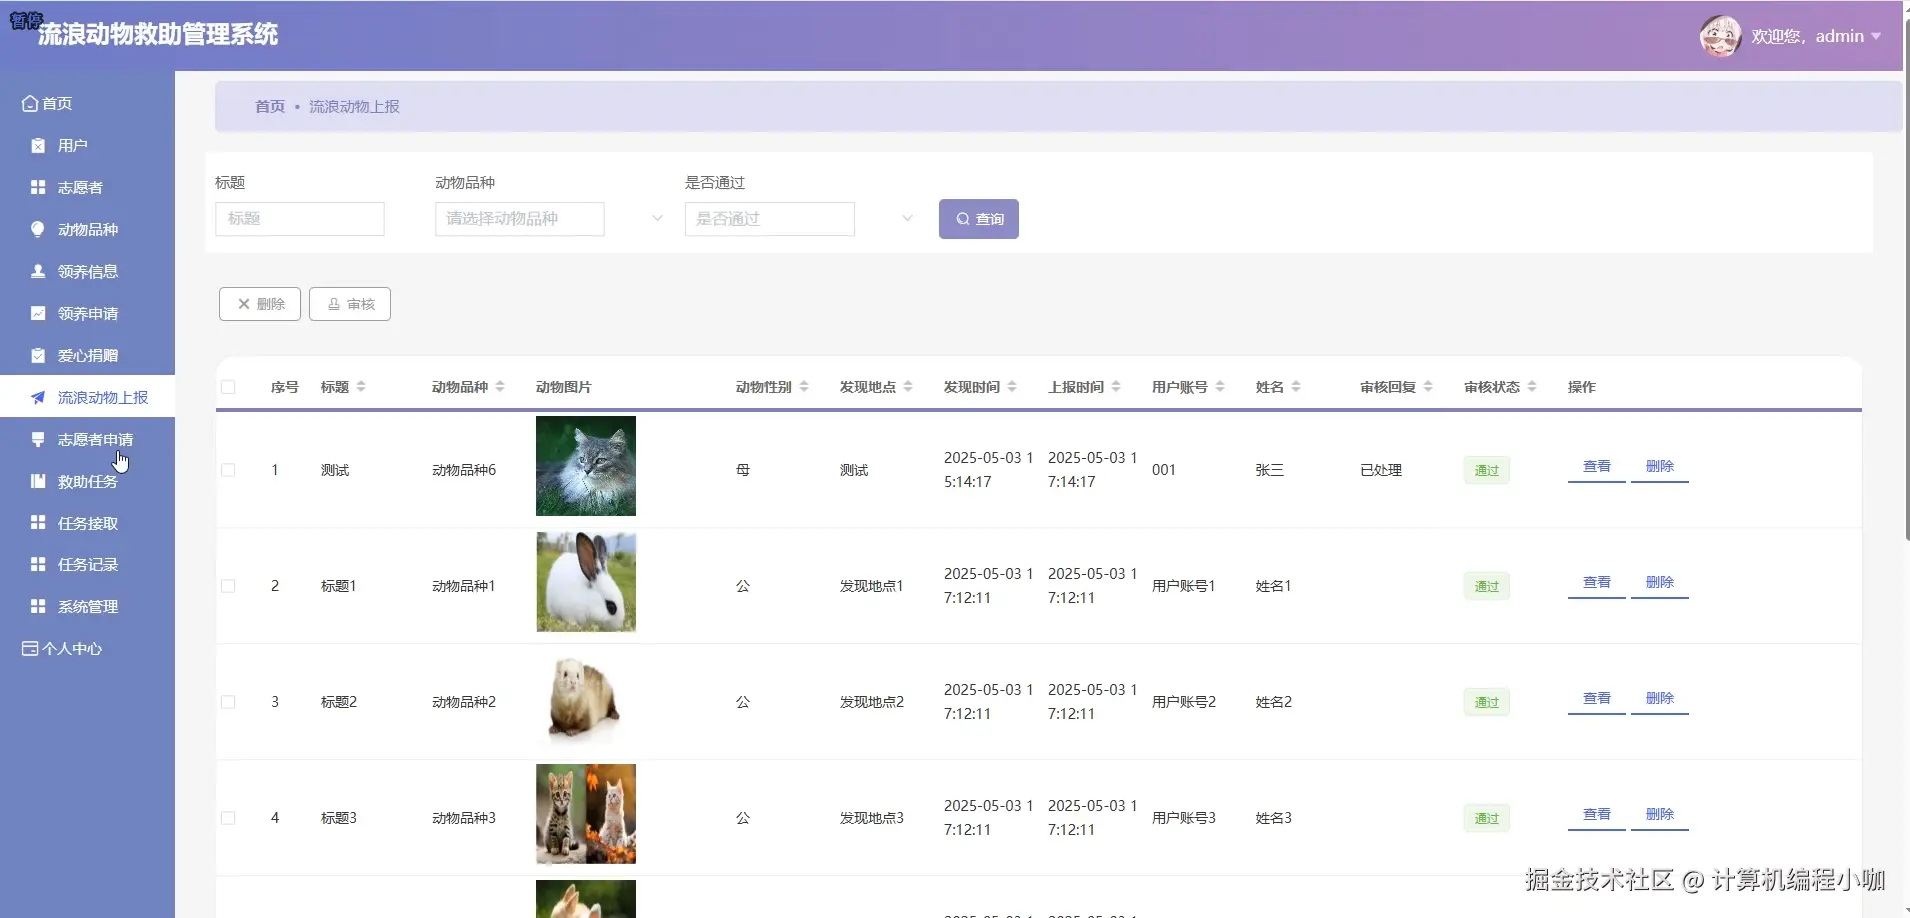Click the 查询 search button
The image size is (1910, 918).
[x=979, y=218]
